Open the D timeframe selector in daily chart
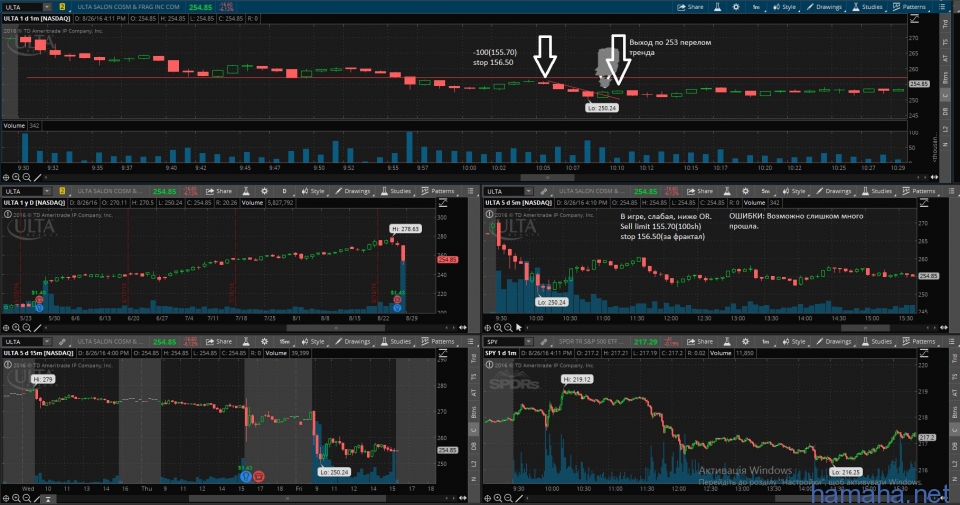Viewport: 960px width, 505px height. 284,191
